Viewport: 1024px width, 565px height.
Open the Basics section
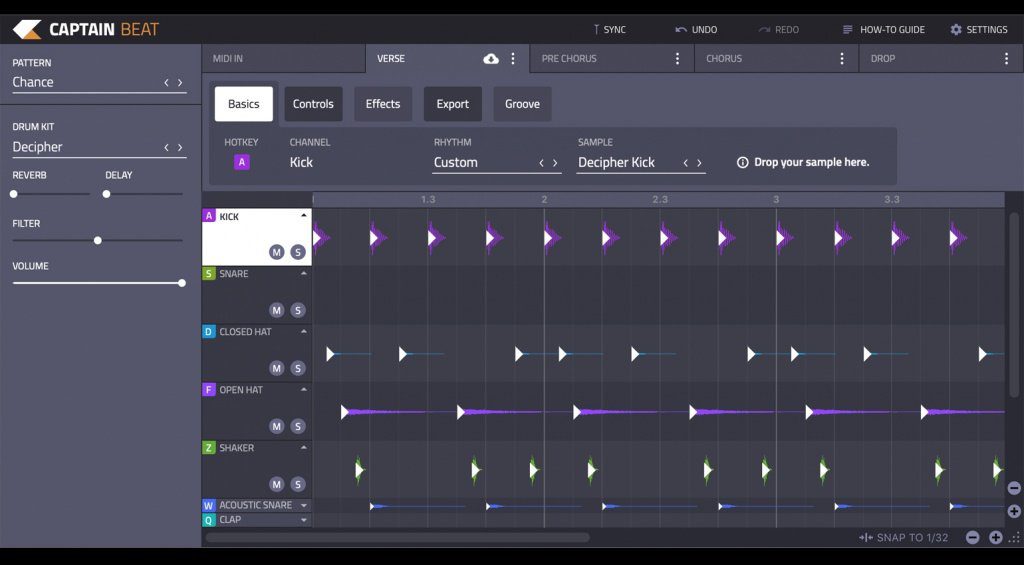(x=244, y=104)
